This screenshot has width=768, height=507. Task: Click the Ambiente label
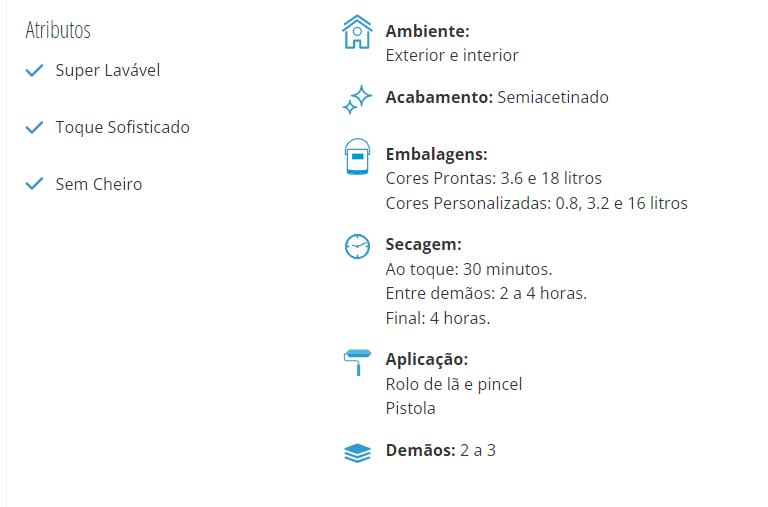(428, 31)
